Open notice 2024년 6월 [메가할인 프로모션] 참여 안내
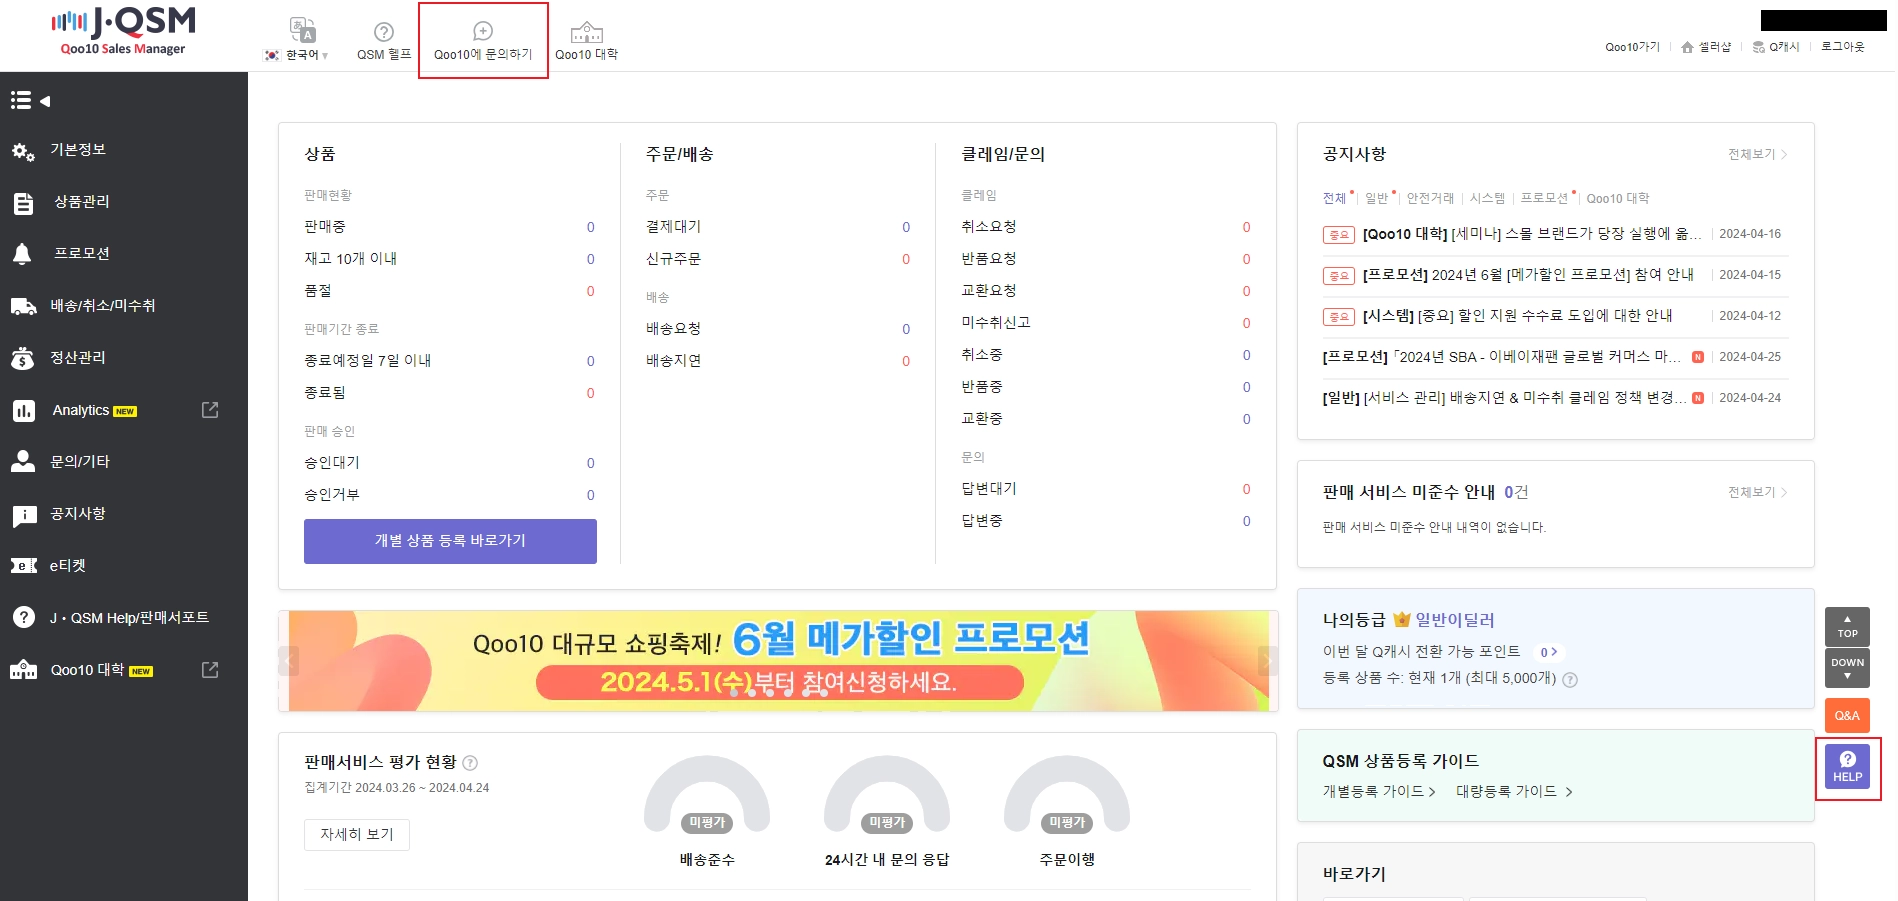The image size is (1898, 901). [1528, 275]
